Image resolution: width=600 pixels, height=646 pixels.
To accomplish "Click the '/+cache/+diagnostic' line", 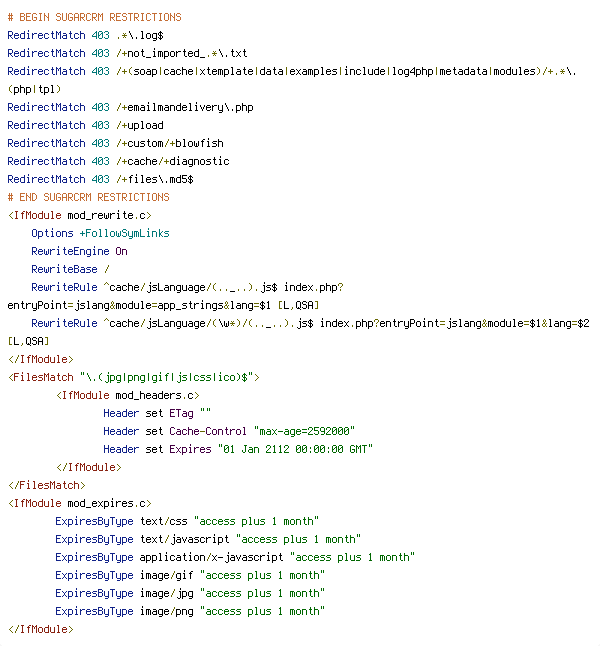I will [x=118, y=162].
